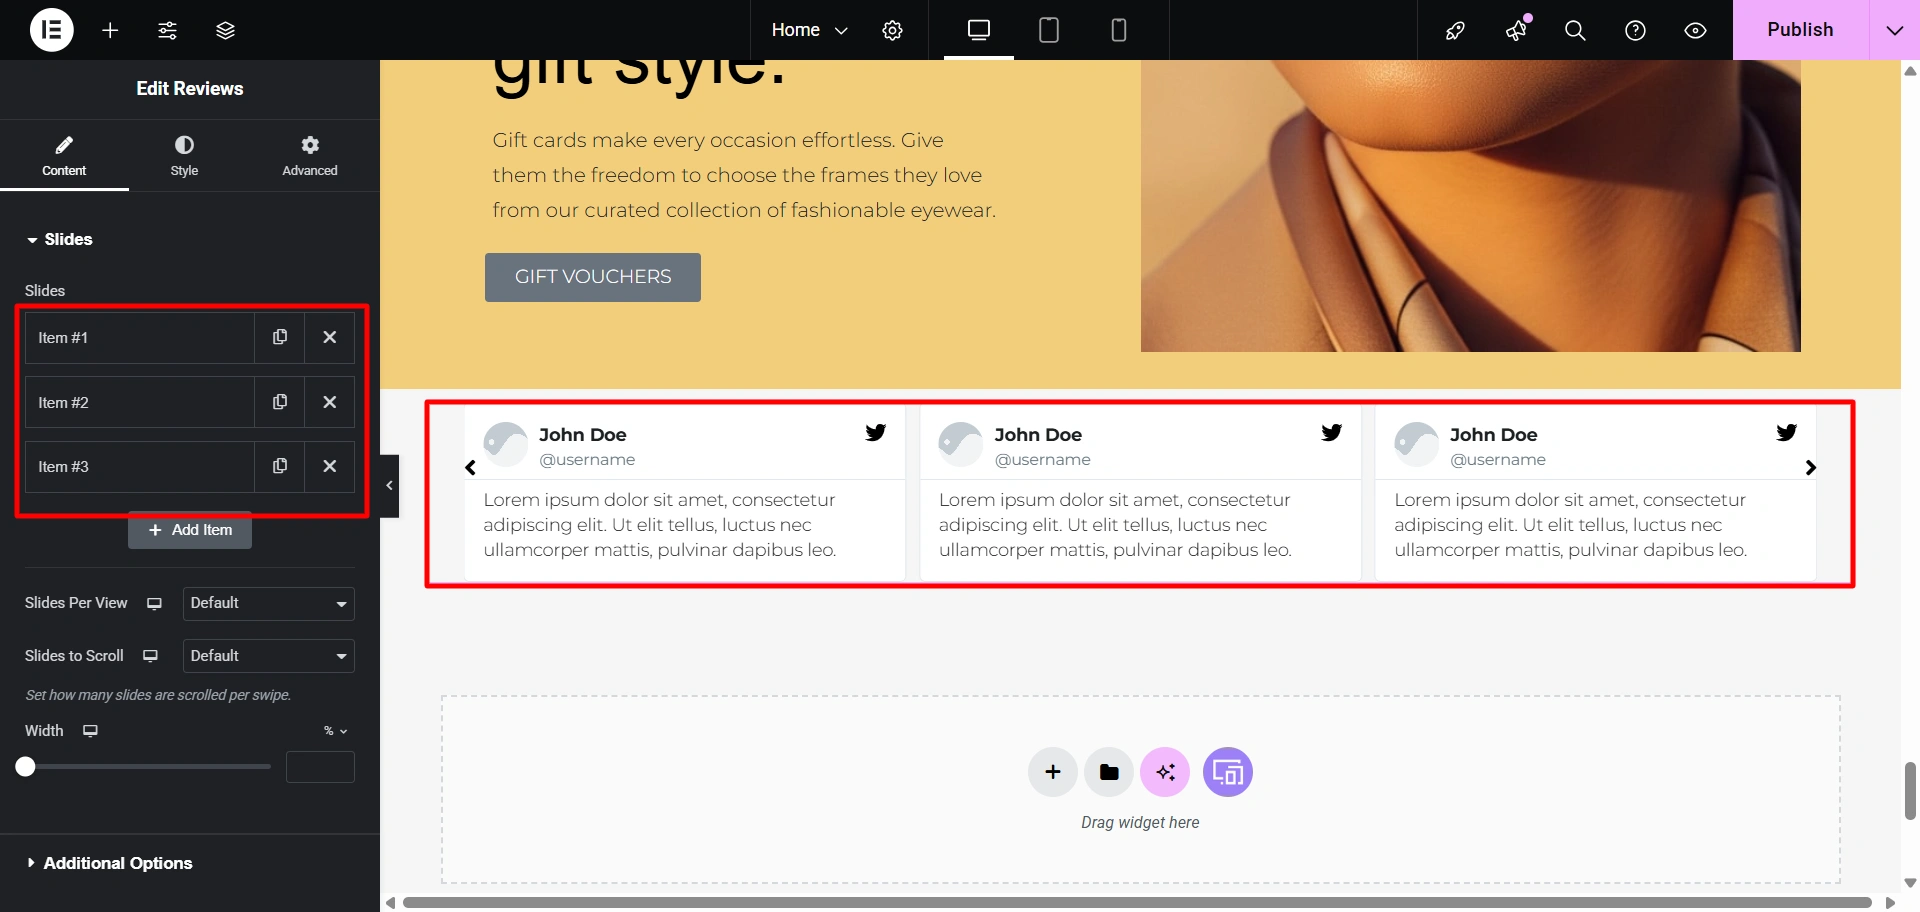Click the Twitter icon on second review

[x=1331, y=432]
